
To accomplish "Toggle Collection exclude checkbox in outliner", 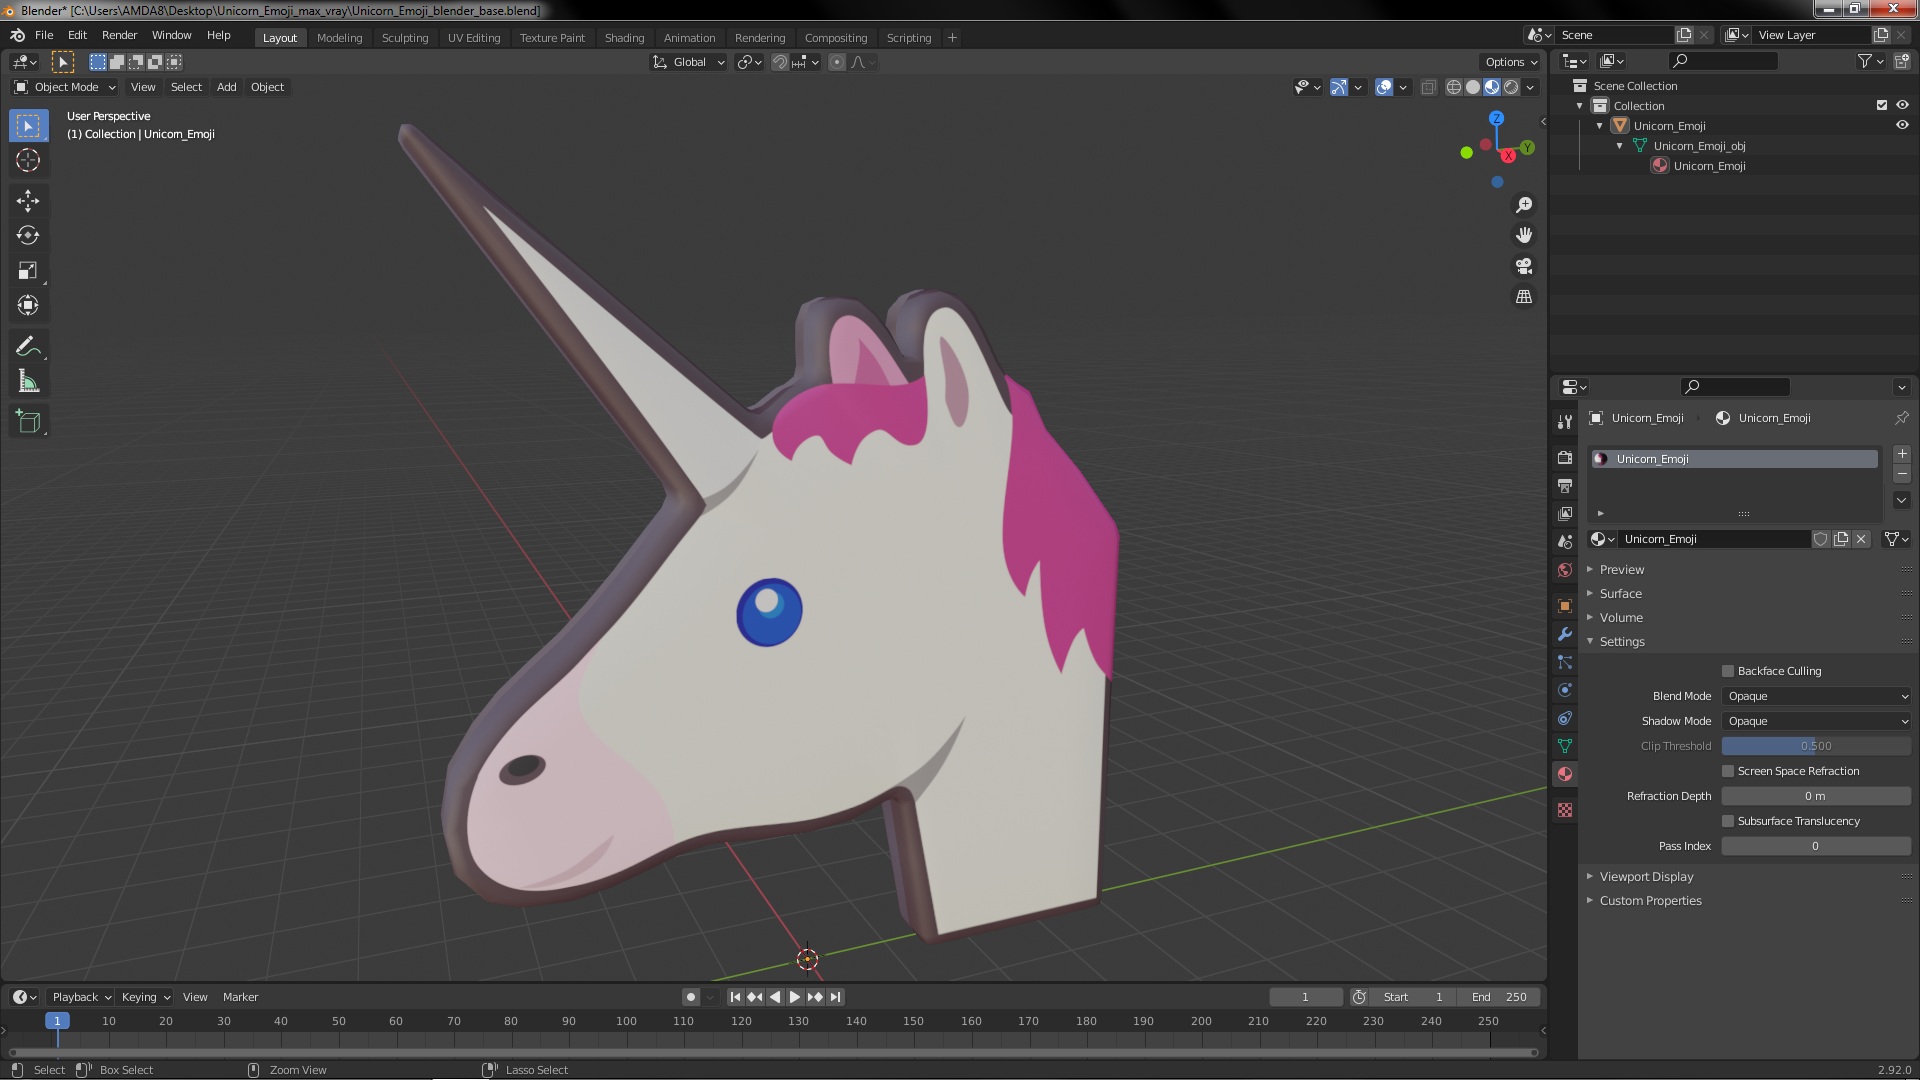I will [1882, 105].
